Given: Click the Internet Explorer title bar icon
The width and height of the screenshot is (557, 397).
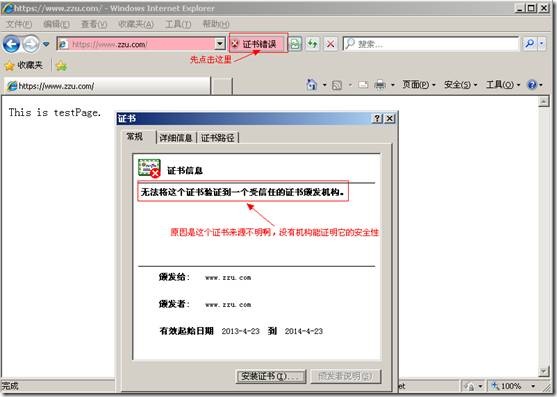Looking at the screenshot, I should pos(7,8).
